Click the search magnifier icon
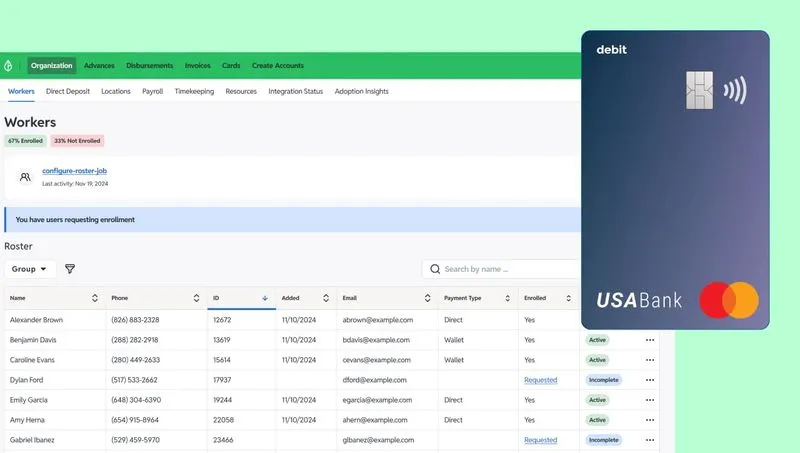The height and width of the screenshot is (453, 800). 435,269
